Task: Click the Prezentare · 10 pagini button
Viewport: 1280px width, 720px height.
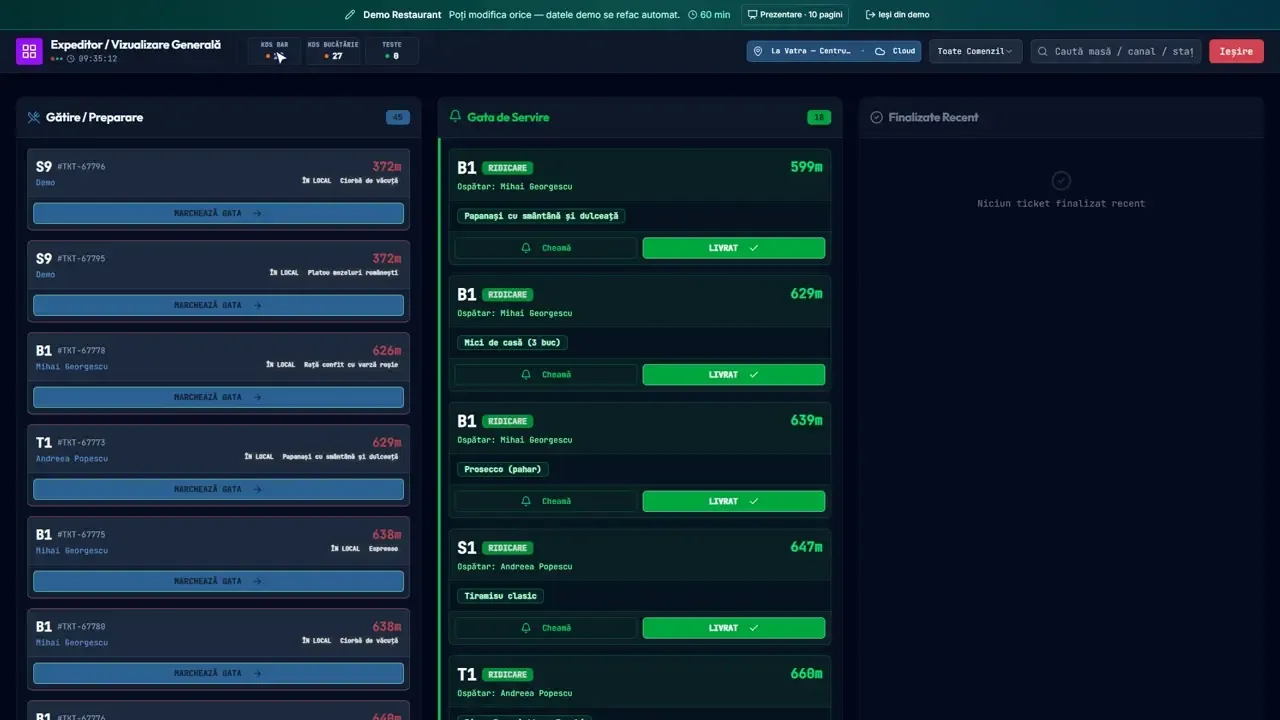Action: click(795, 15)
